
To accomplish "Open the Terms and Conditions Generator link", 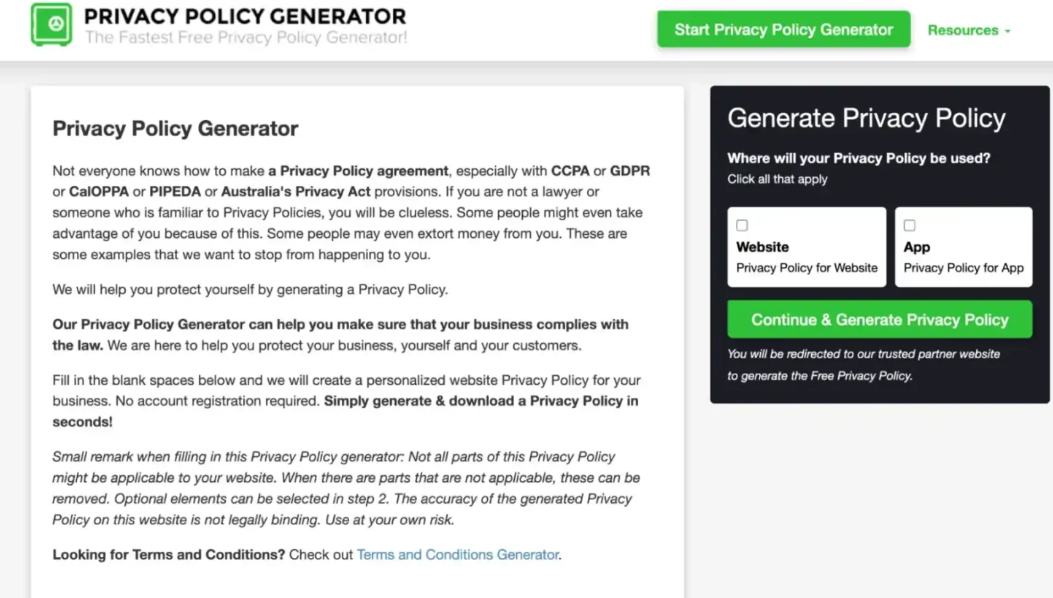I will (x=458, y=554).
